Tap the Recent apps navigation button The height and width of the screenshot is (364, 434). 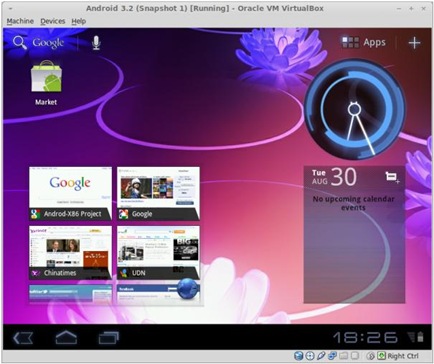[109, 338]
